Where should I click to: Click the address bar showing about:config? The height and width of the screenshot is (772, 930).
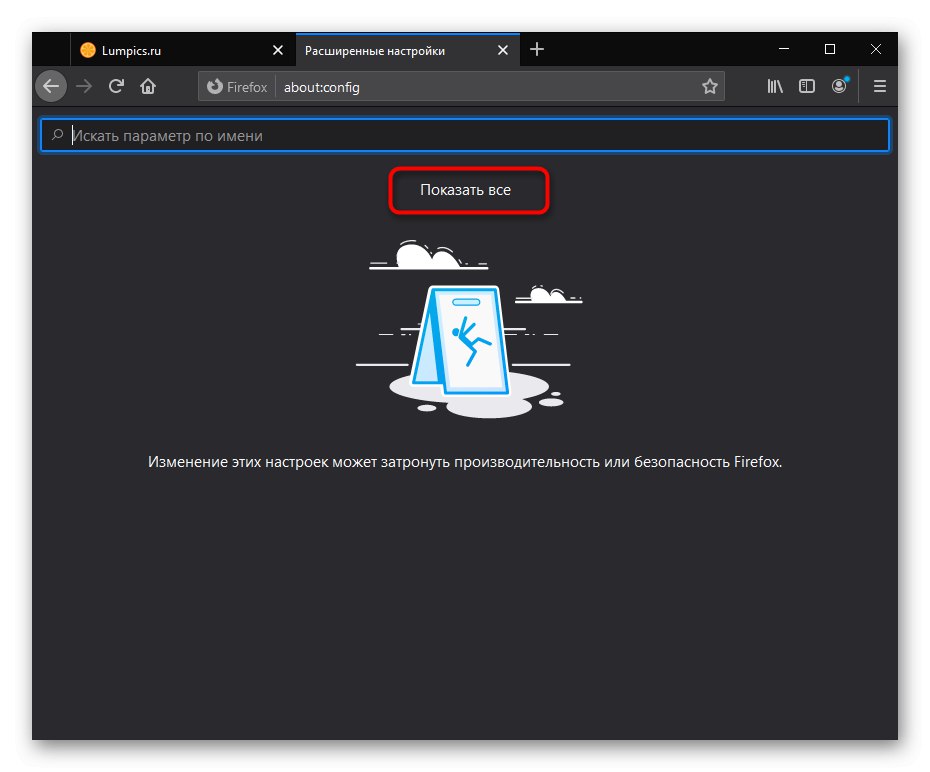[x=450, y=87]
